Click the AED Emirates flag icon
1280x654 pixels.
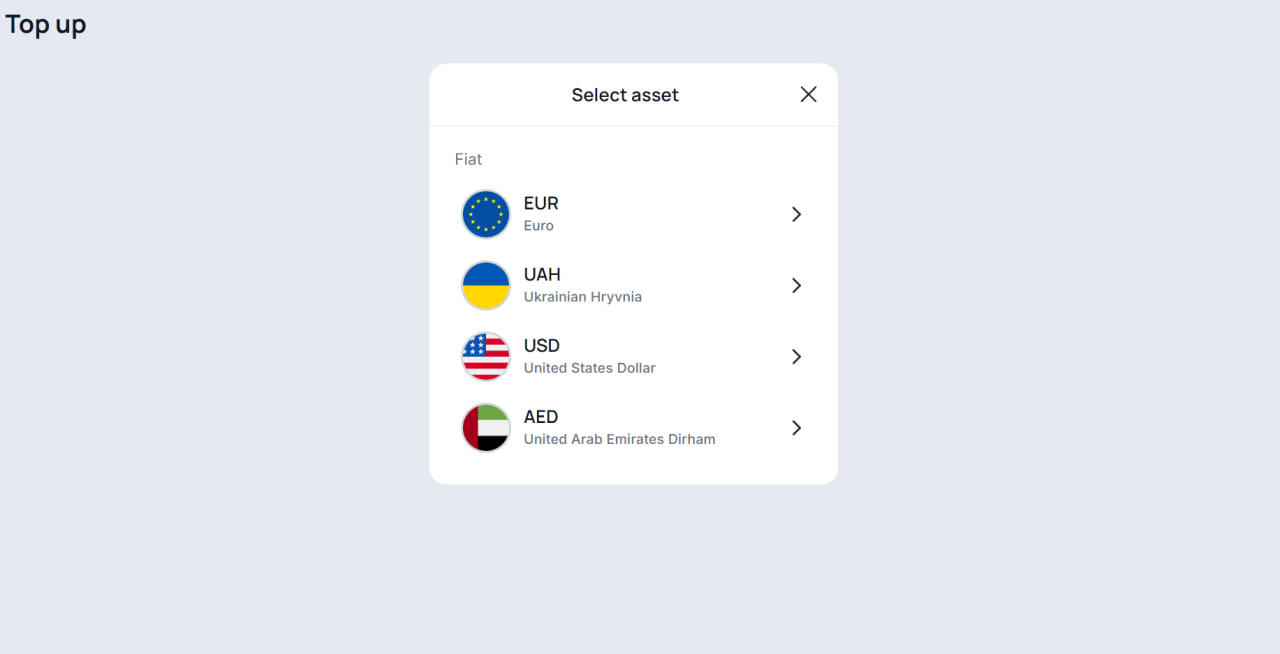[x=485, y=427]
